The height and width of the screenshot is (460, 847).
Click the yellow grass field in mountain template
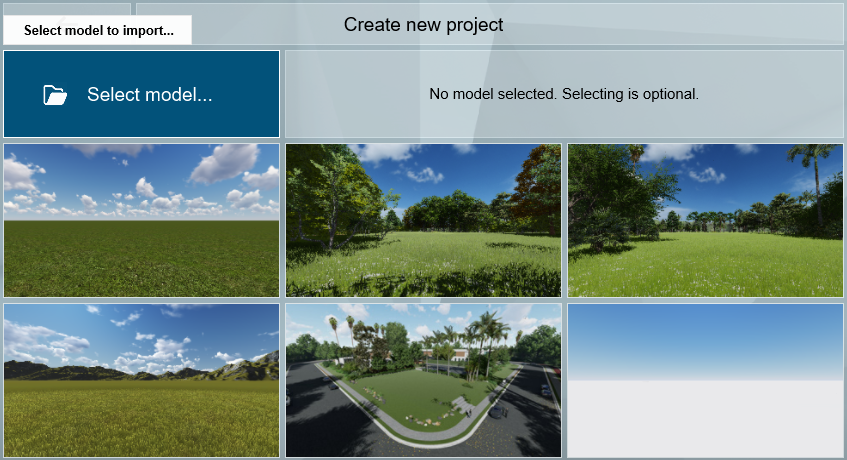141,420
